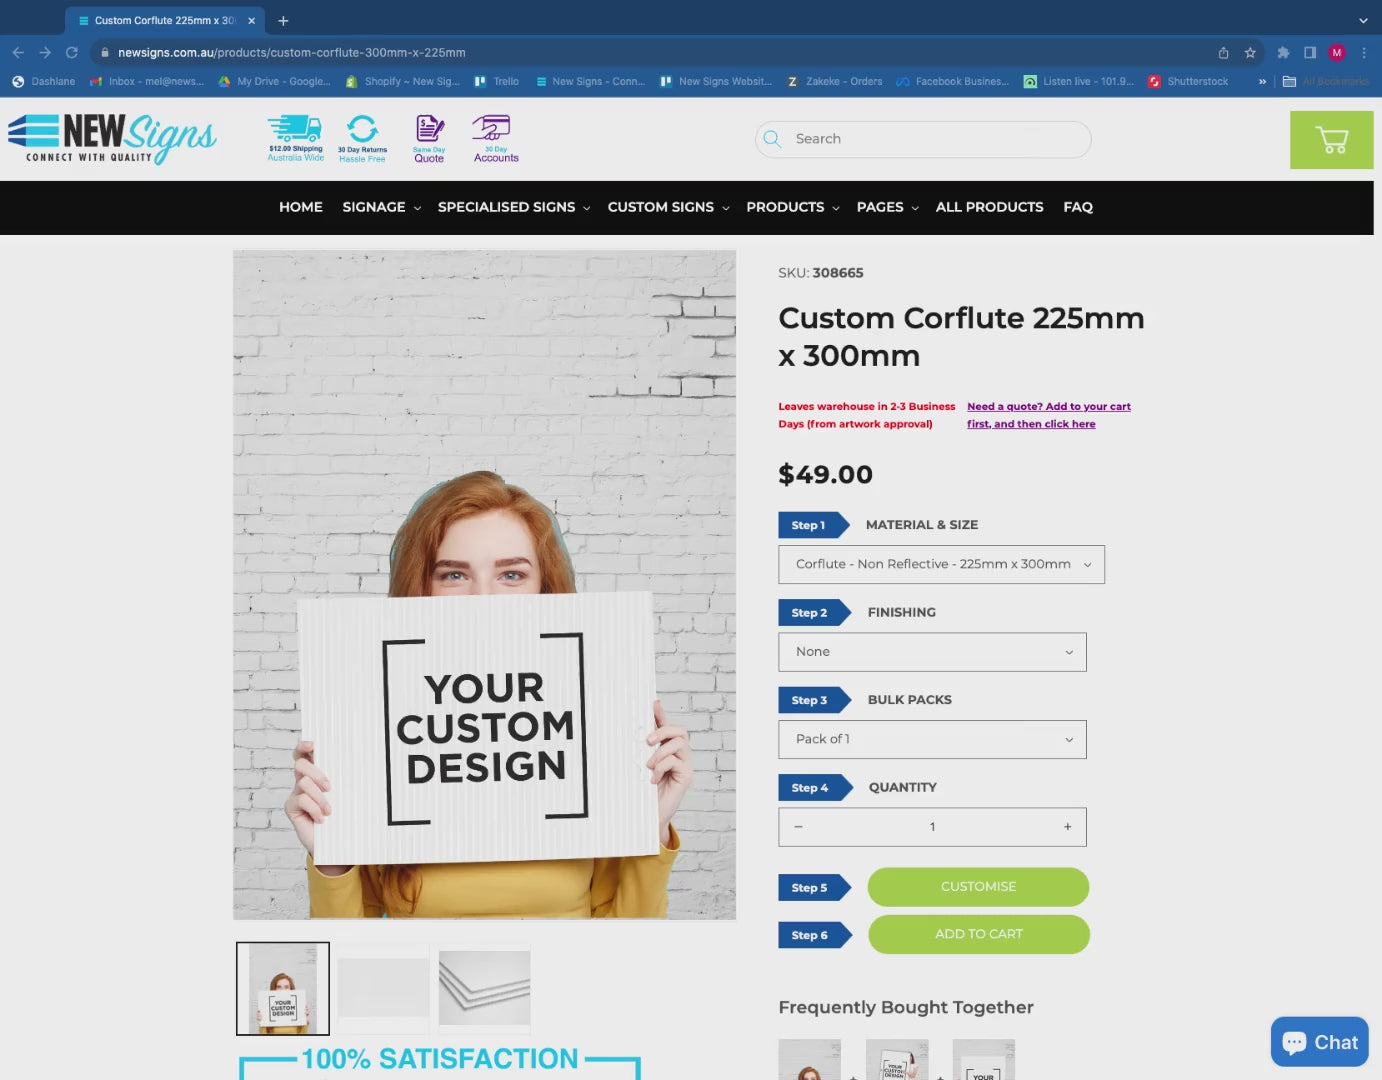The height and width of the screenshot is (1080, 1382).
Task: Open the shopping cart icon
Action: coord(1331,140)
